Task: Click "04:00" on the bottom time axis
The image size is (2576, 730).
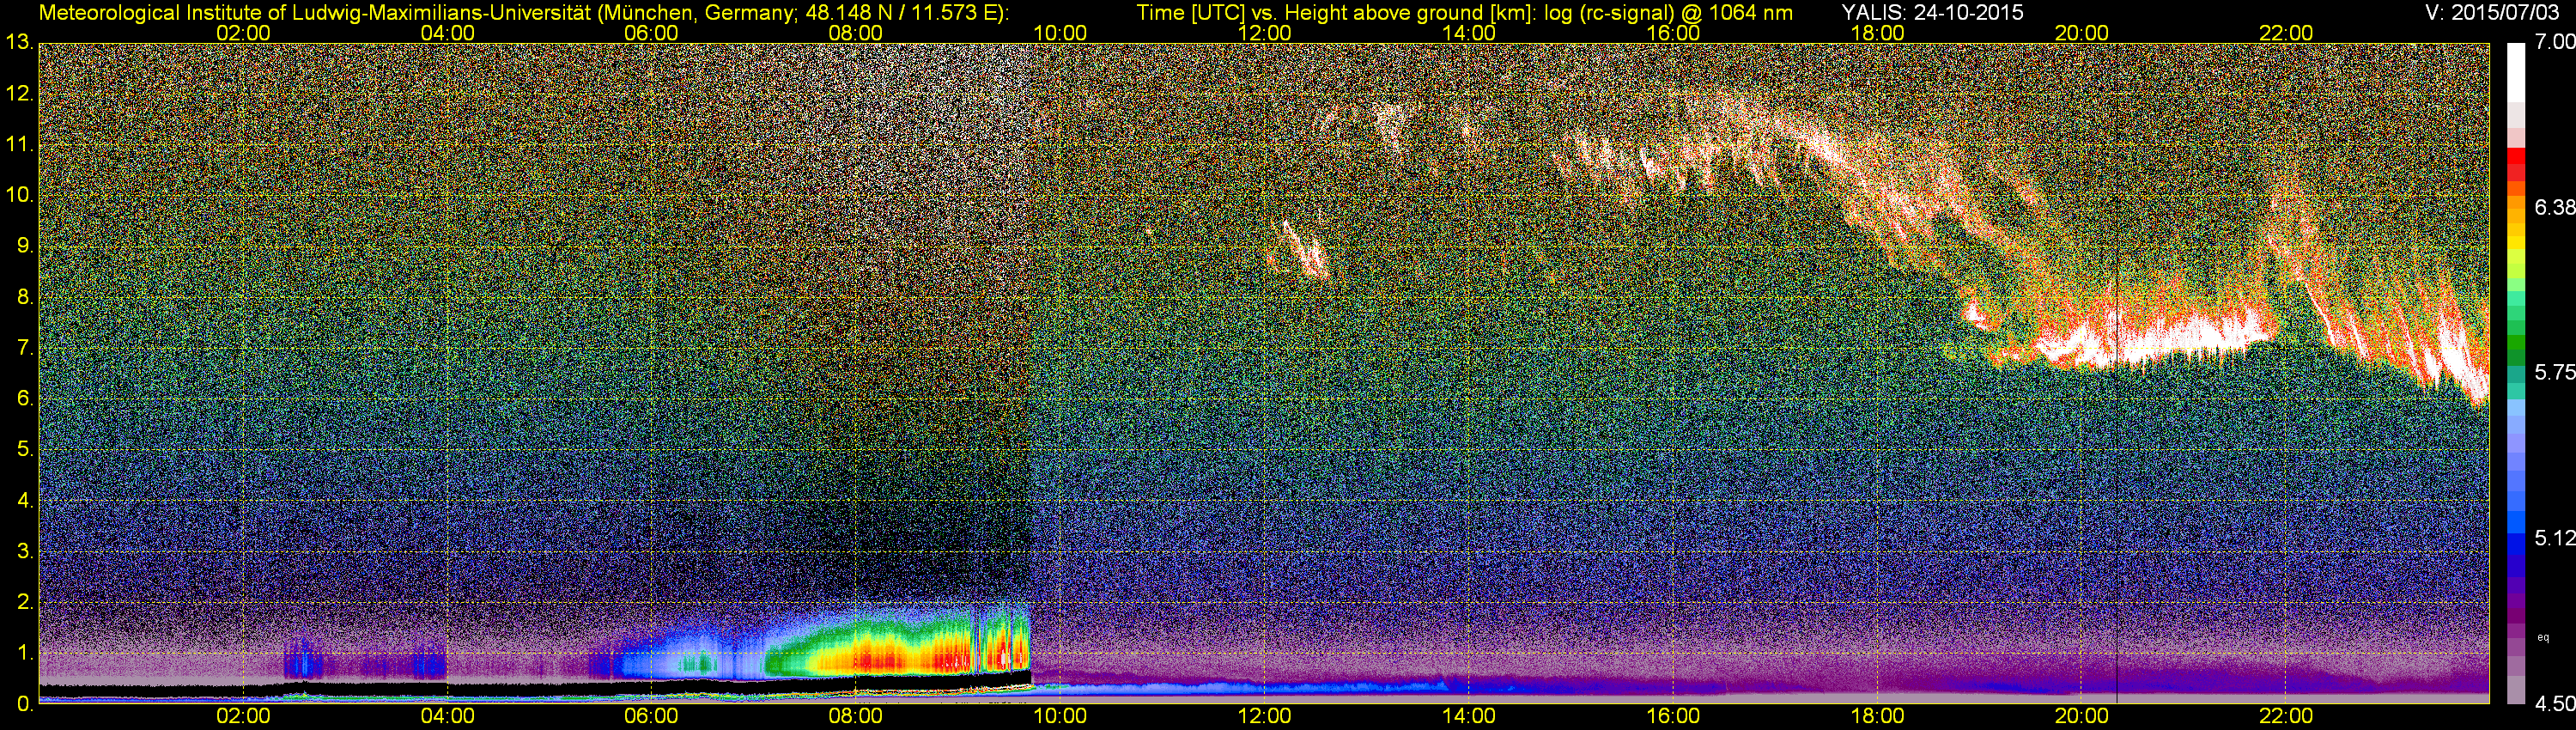Action: click(447, 717)
